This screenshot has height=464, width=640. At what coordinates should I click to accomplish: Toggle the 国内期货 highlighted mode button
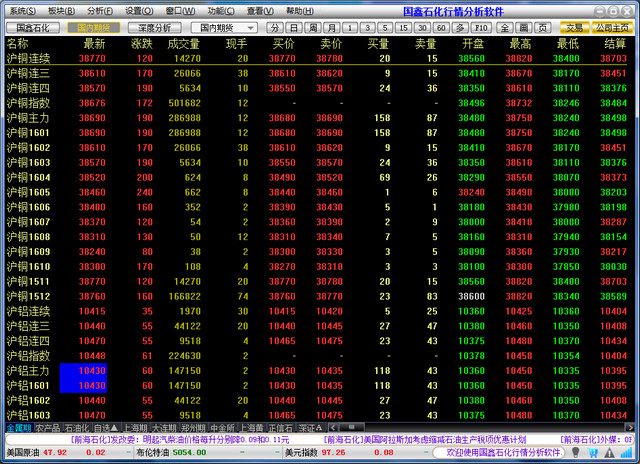coord(97,27)
